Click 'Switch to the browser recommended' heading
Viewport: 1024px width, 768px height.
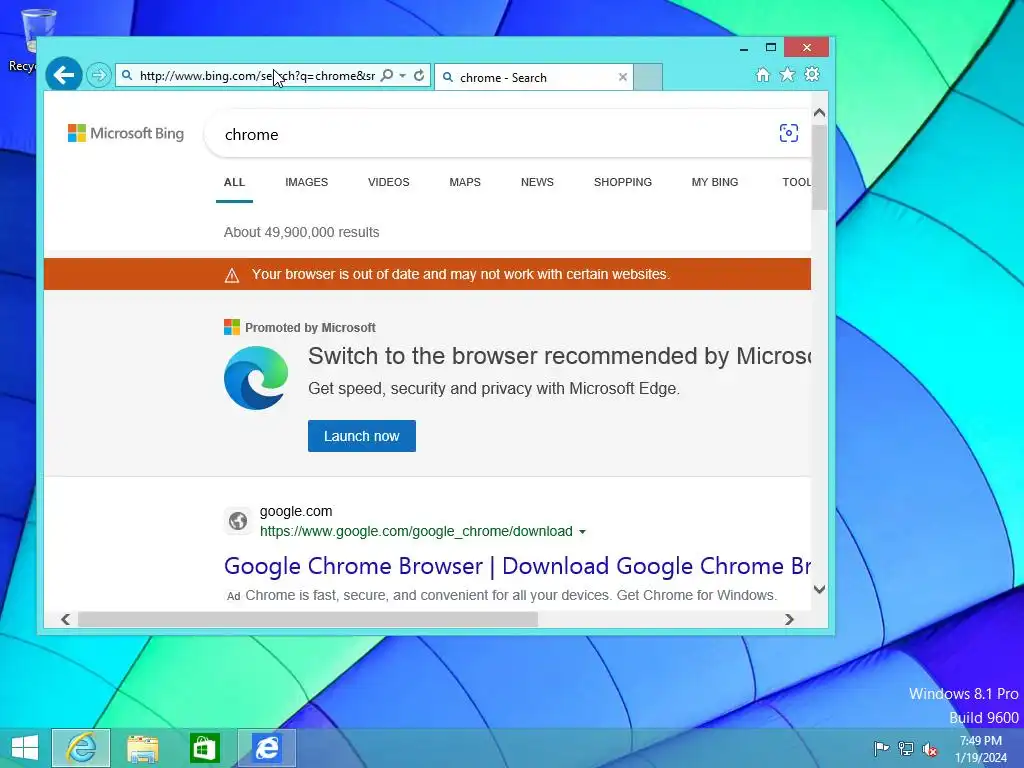pos(559,356)
